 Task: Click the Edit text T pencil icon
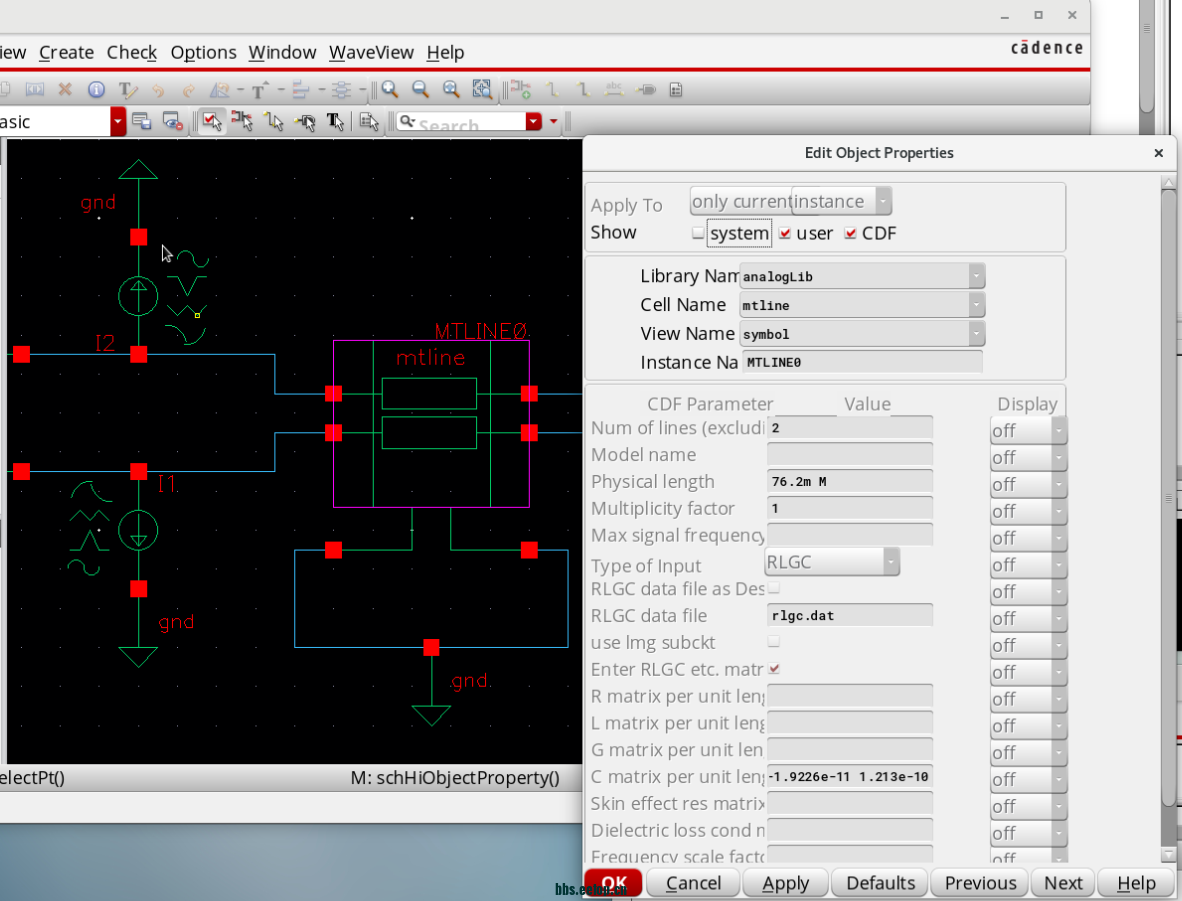pos(128,90)
